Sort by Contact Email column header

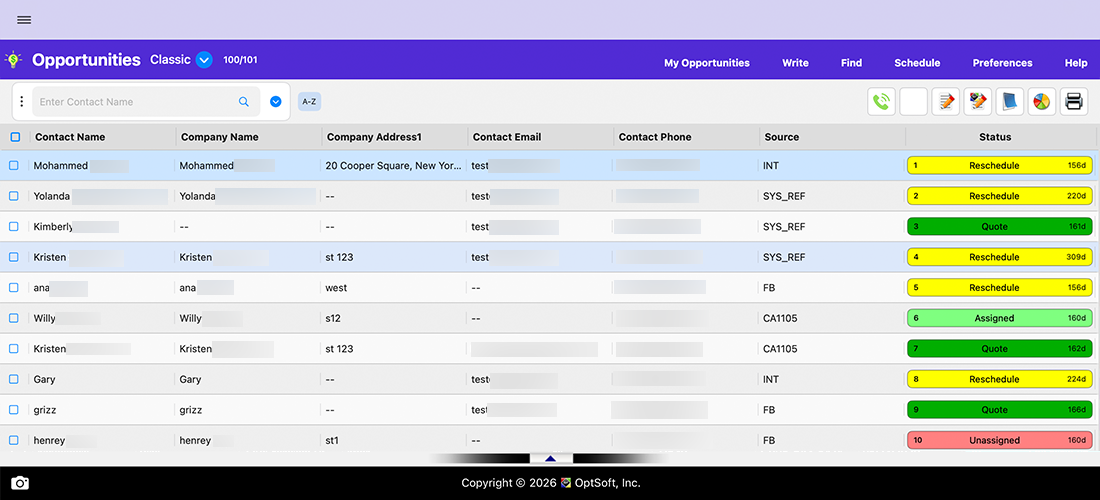click(507, 137)
